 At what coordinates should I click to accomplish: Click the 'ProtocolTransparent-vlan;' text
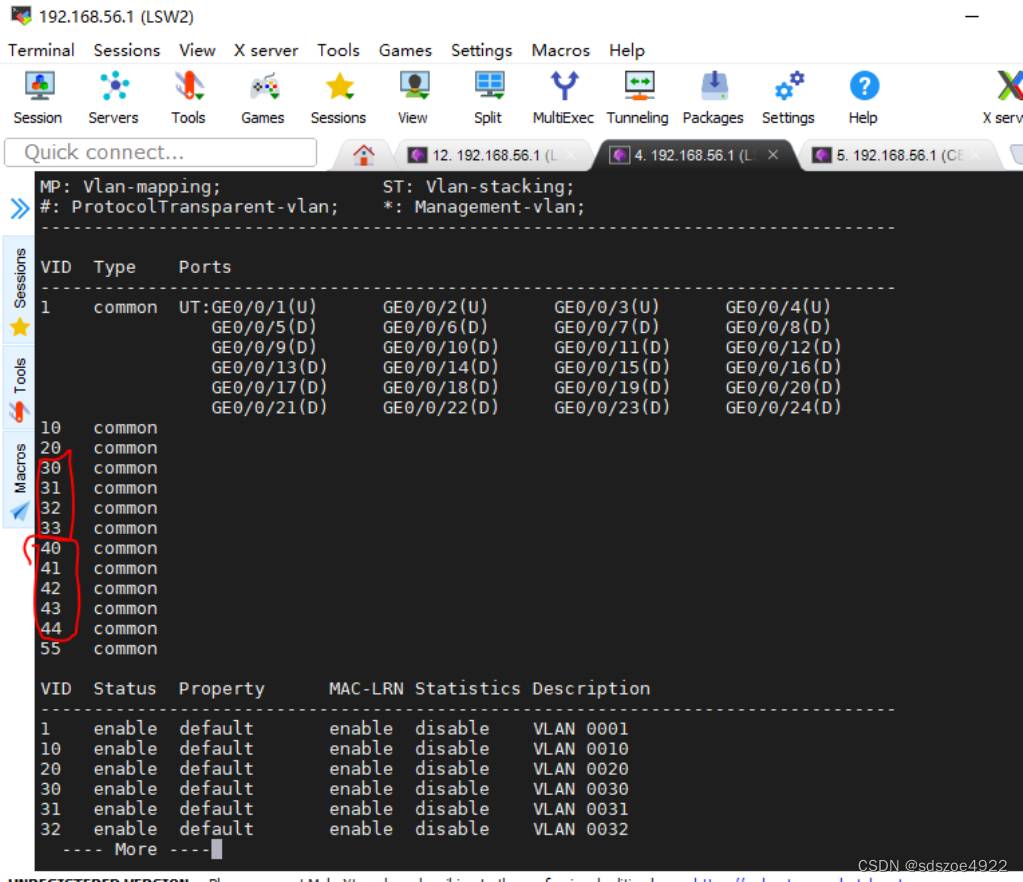(205, 207)
